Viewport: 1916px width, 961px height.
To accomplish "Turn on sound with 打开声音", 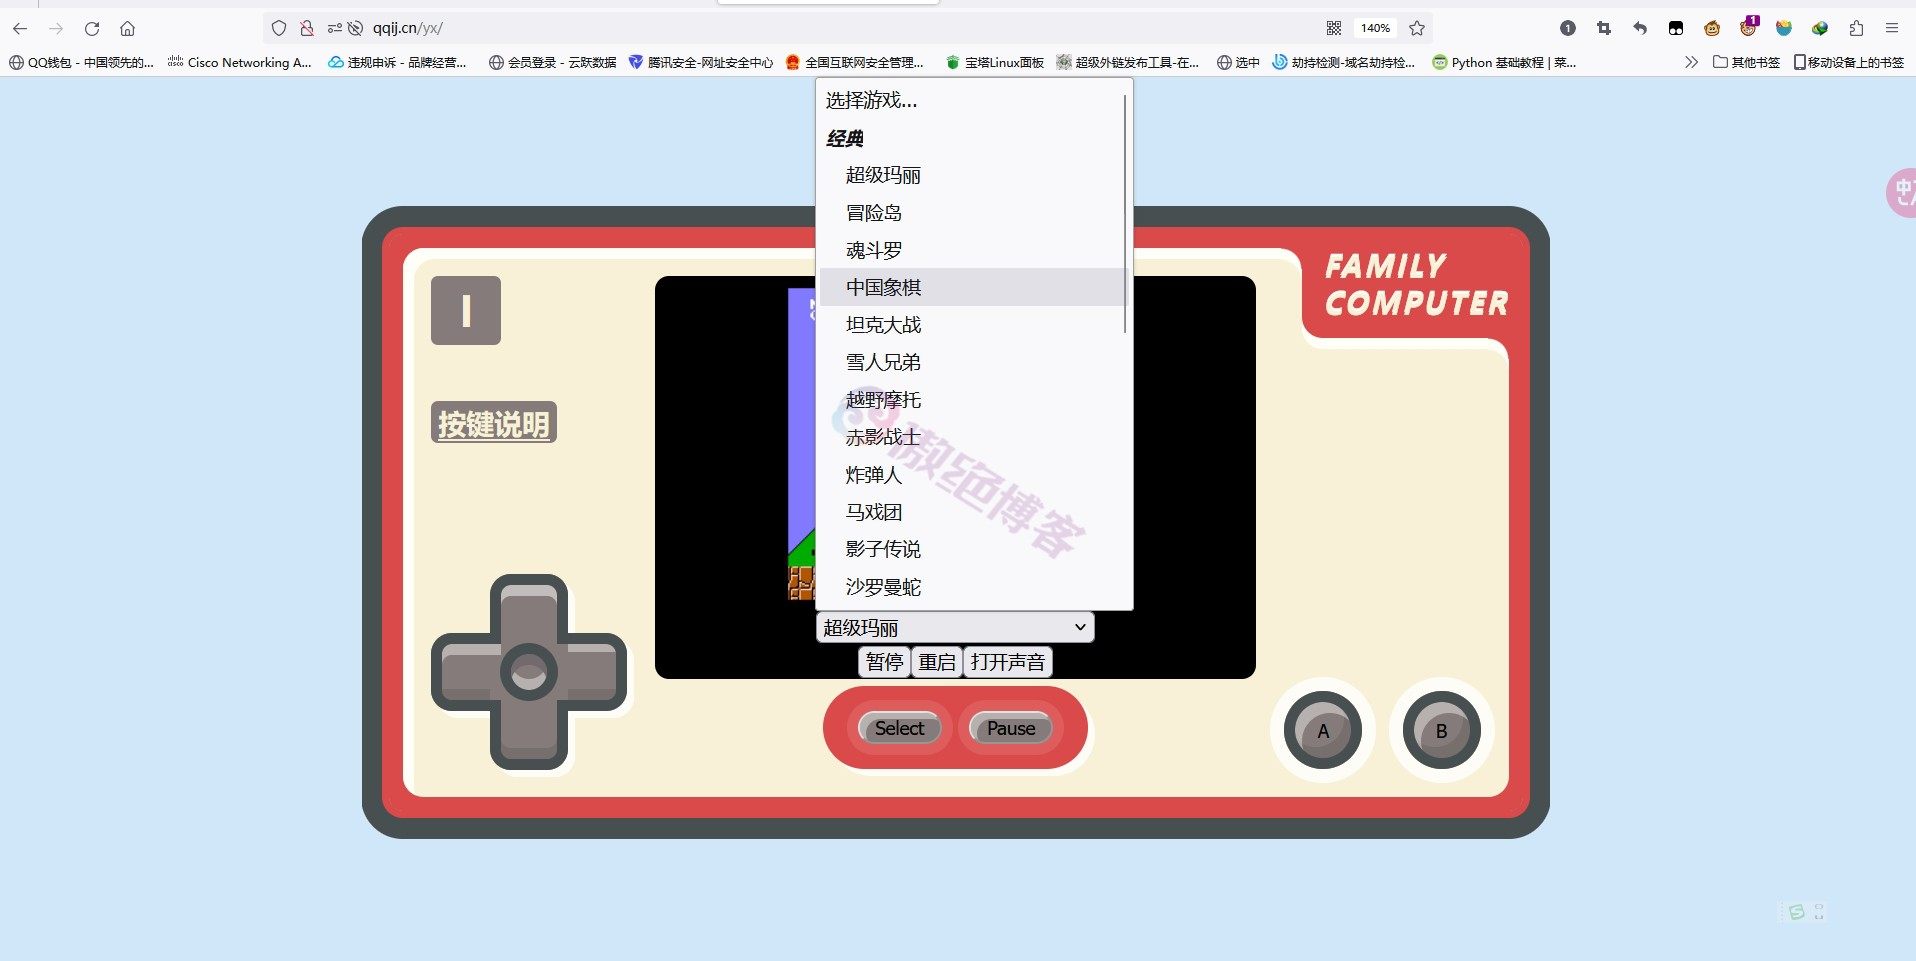I will click(1008, 662).
